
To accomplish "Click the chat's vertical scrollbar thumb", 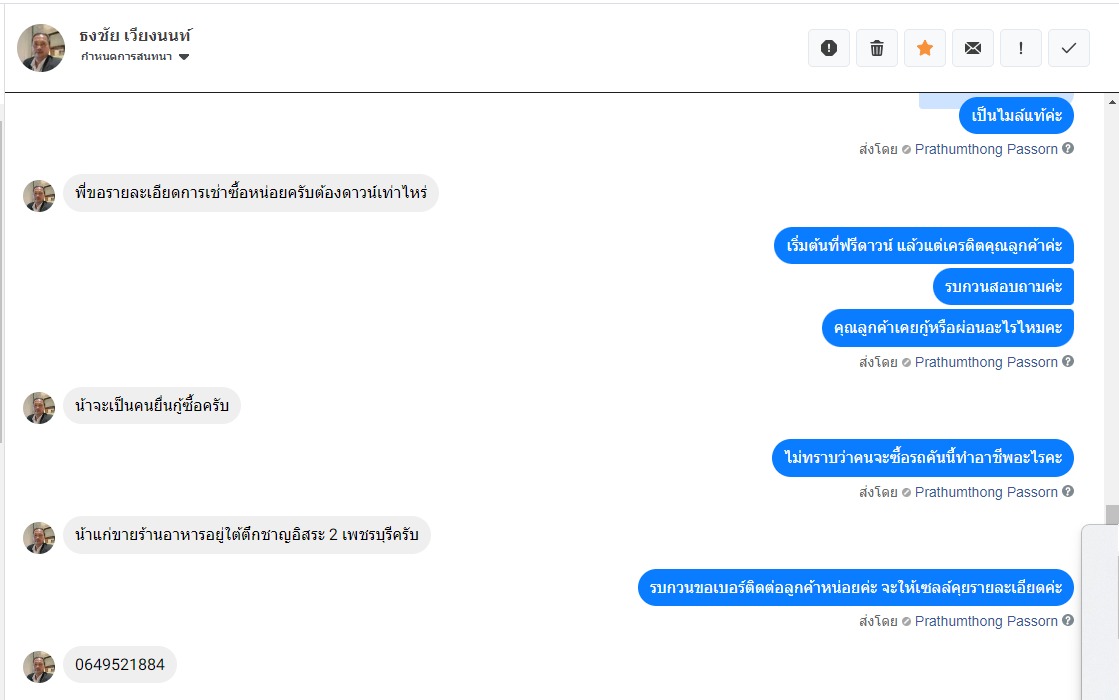I will [x=1112, y=514].
